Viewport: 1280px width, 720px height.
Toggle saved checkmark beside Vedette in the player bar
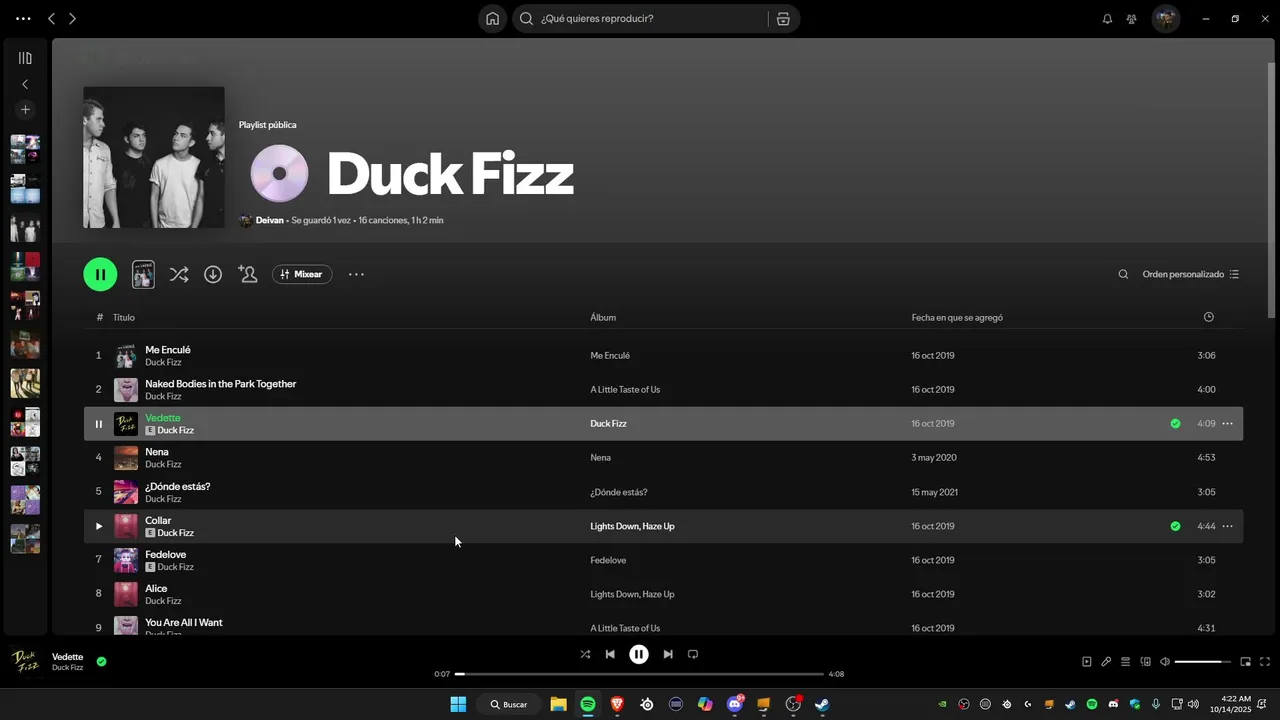[x=101, y=661]
